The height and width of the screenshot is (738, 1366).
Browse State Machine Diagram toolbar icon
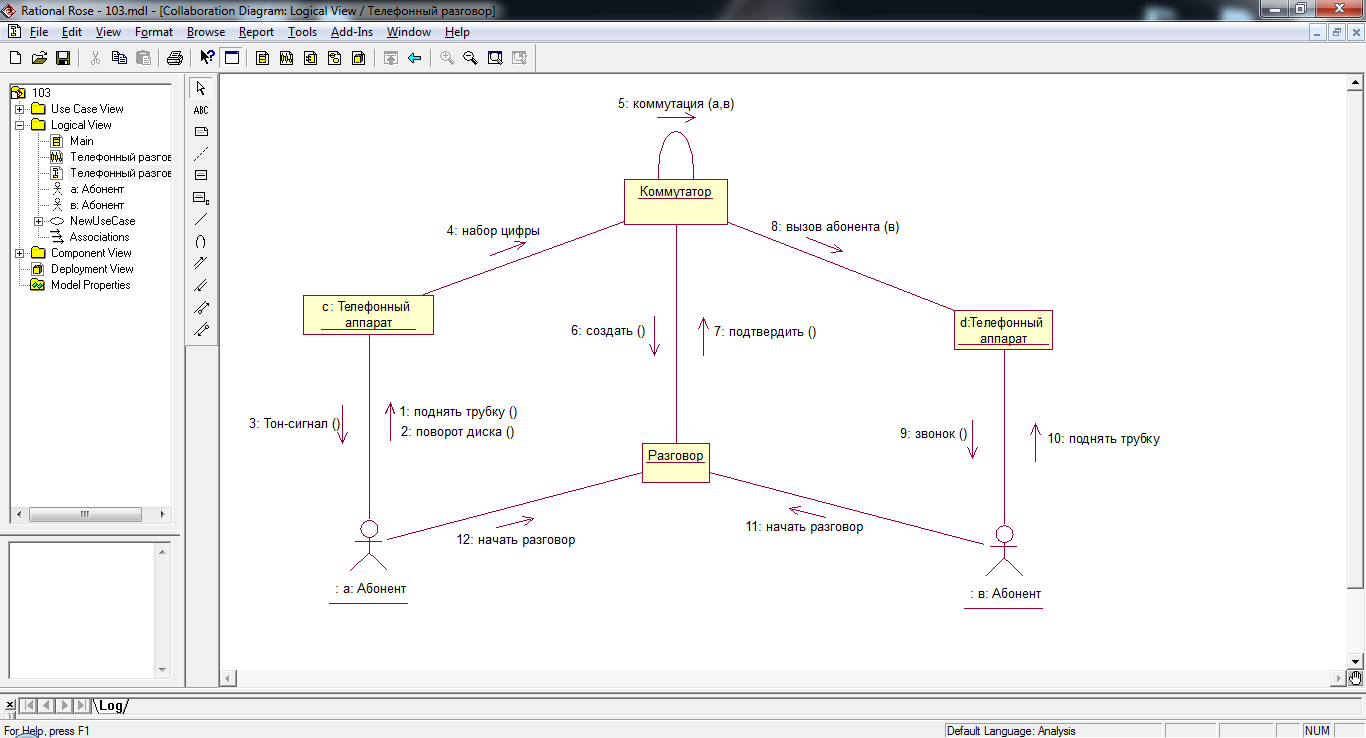coord(334,58)
